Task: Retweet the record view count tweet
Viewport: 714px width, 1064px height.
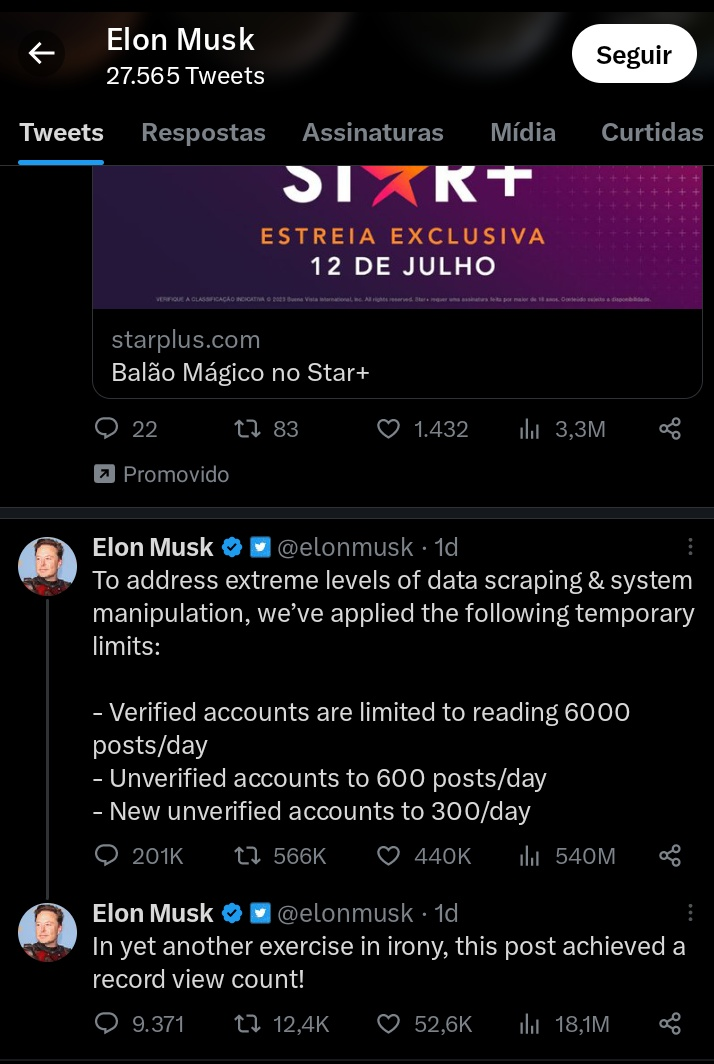Action: (245, 1023)
